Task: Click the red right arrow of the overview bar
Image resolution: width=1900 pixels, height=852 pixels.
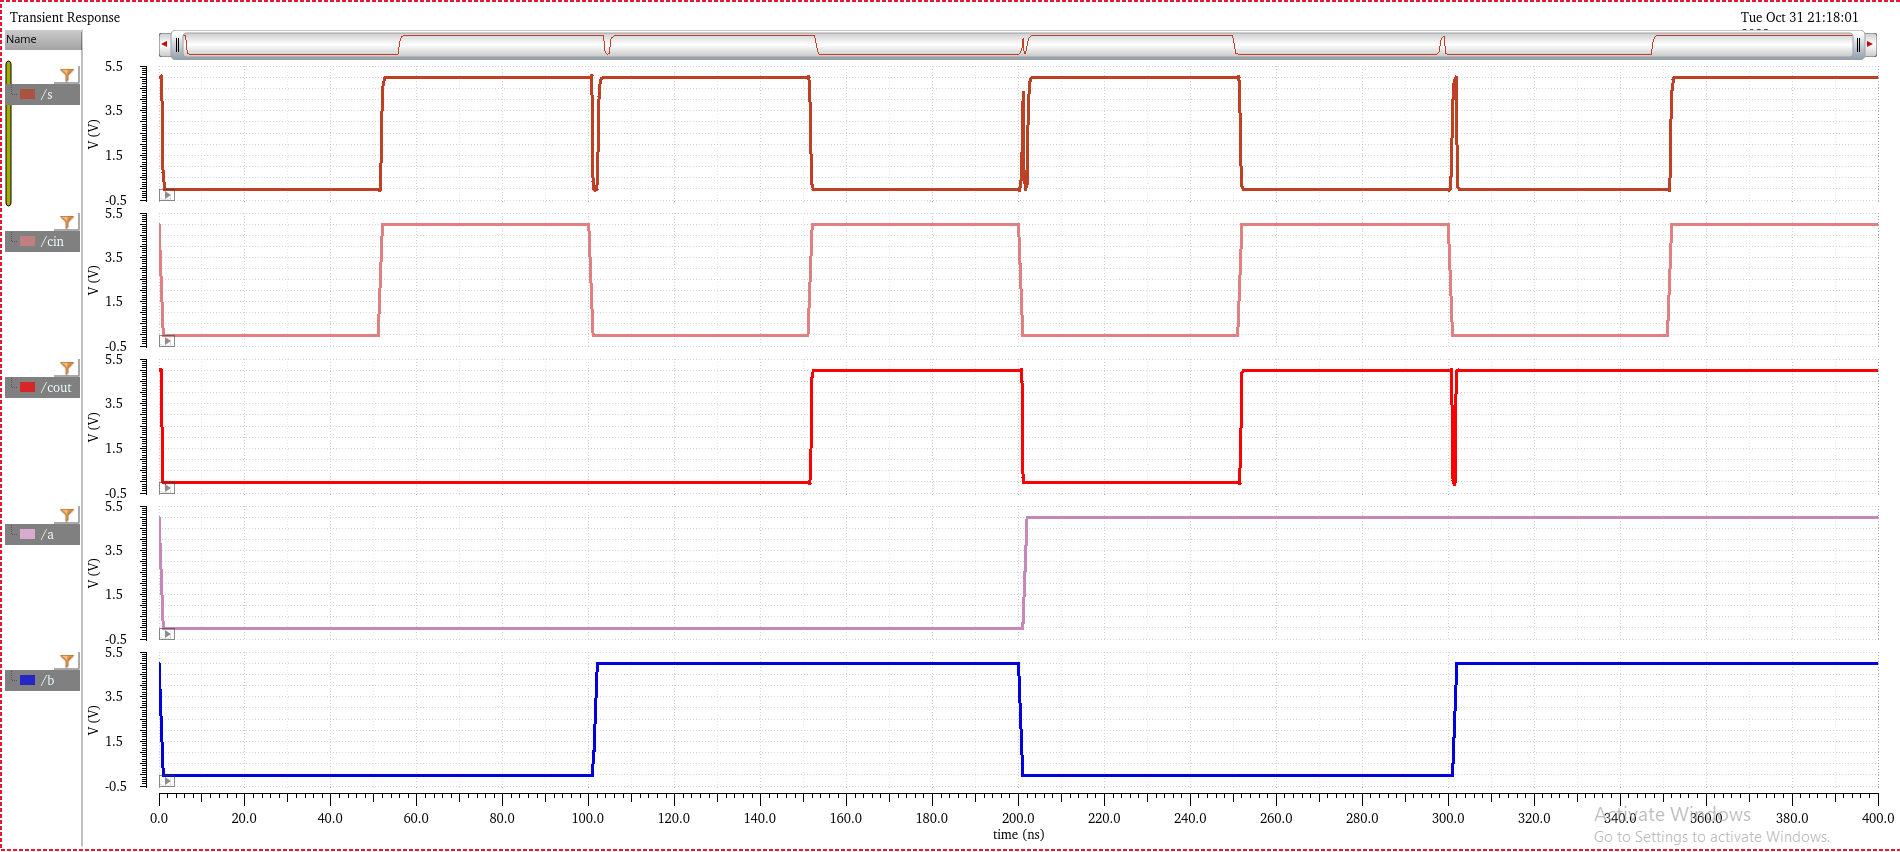Action: click(x=1869, y=44)
